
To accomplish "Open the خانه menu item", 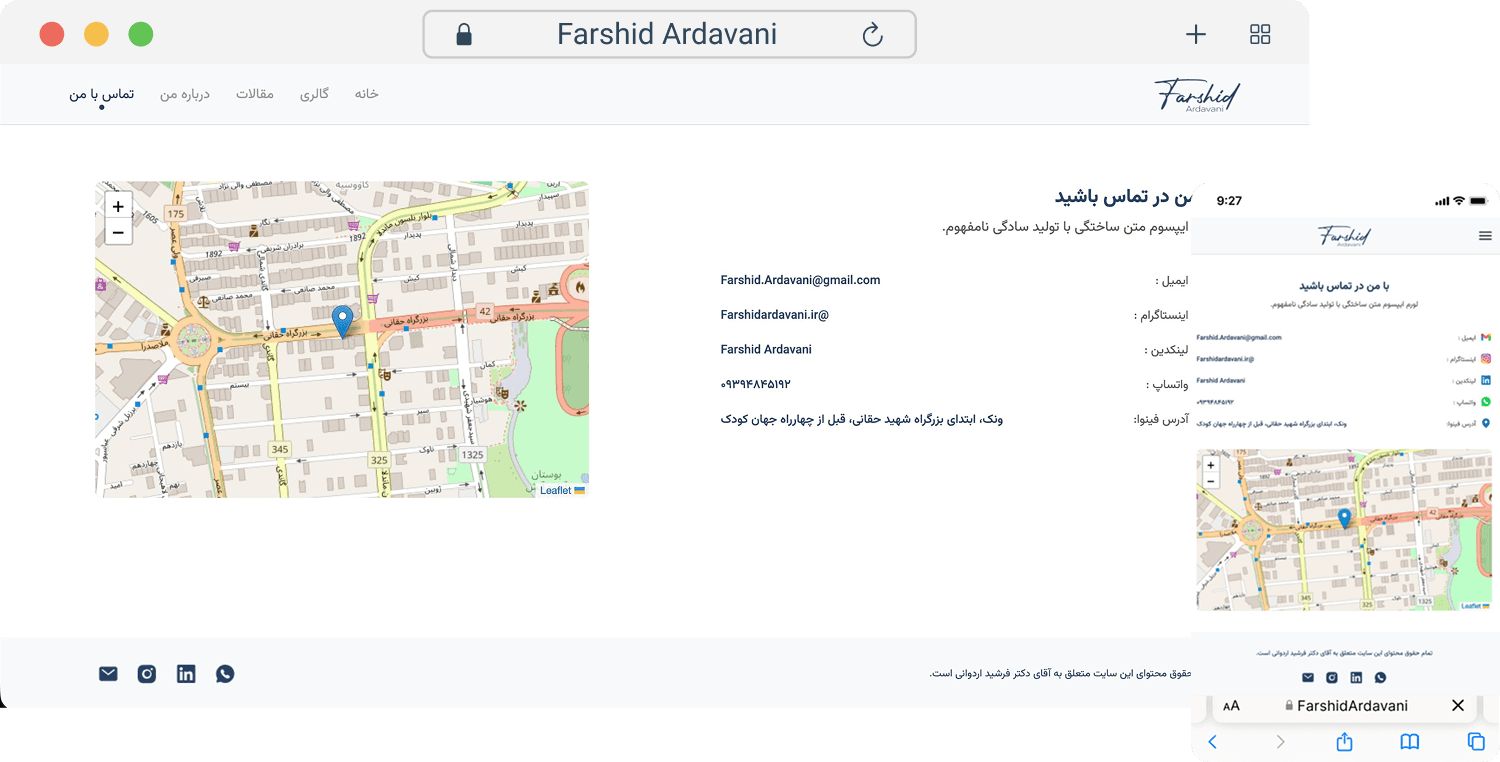I will click(367, 94).
